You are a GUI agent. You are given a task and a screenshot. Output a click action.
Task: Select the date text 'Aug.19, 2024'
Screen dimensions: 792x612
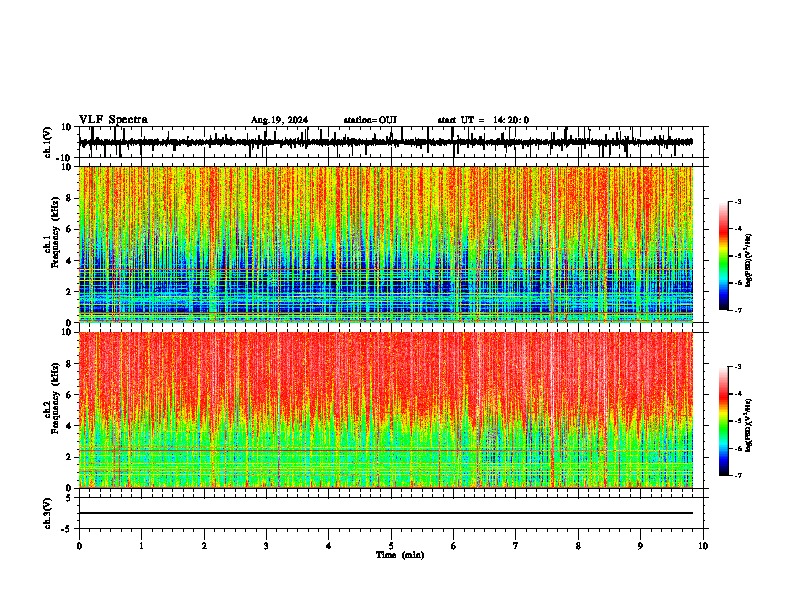coord(279,120)
